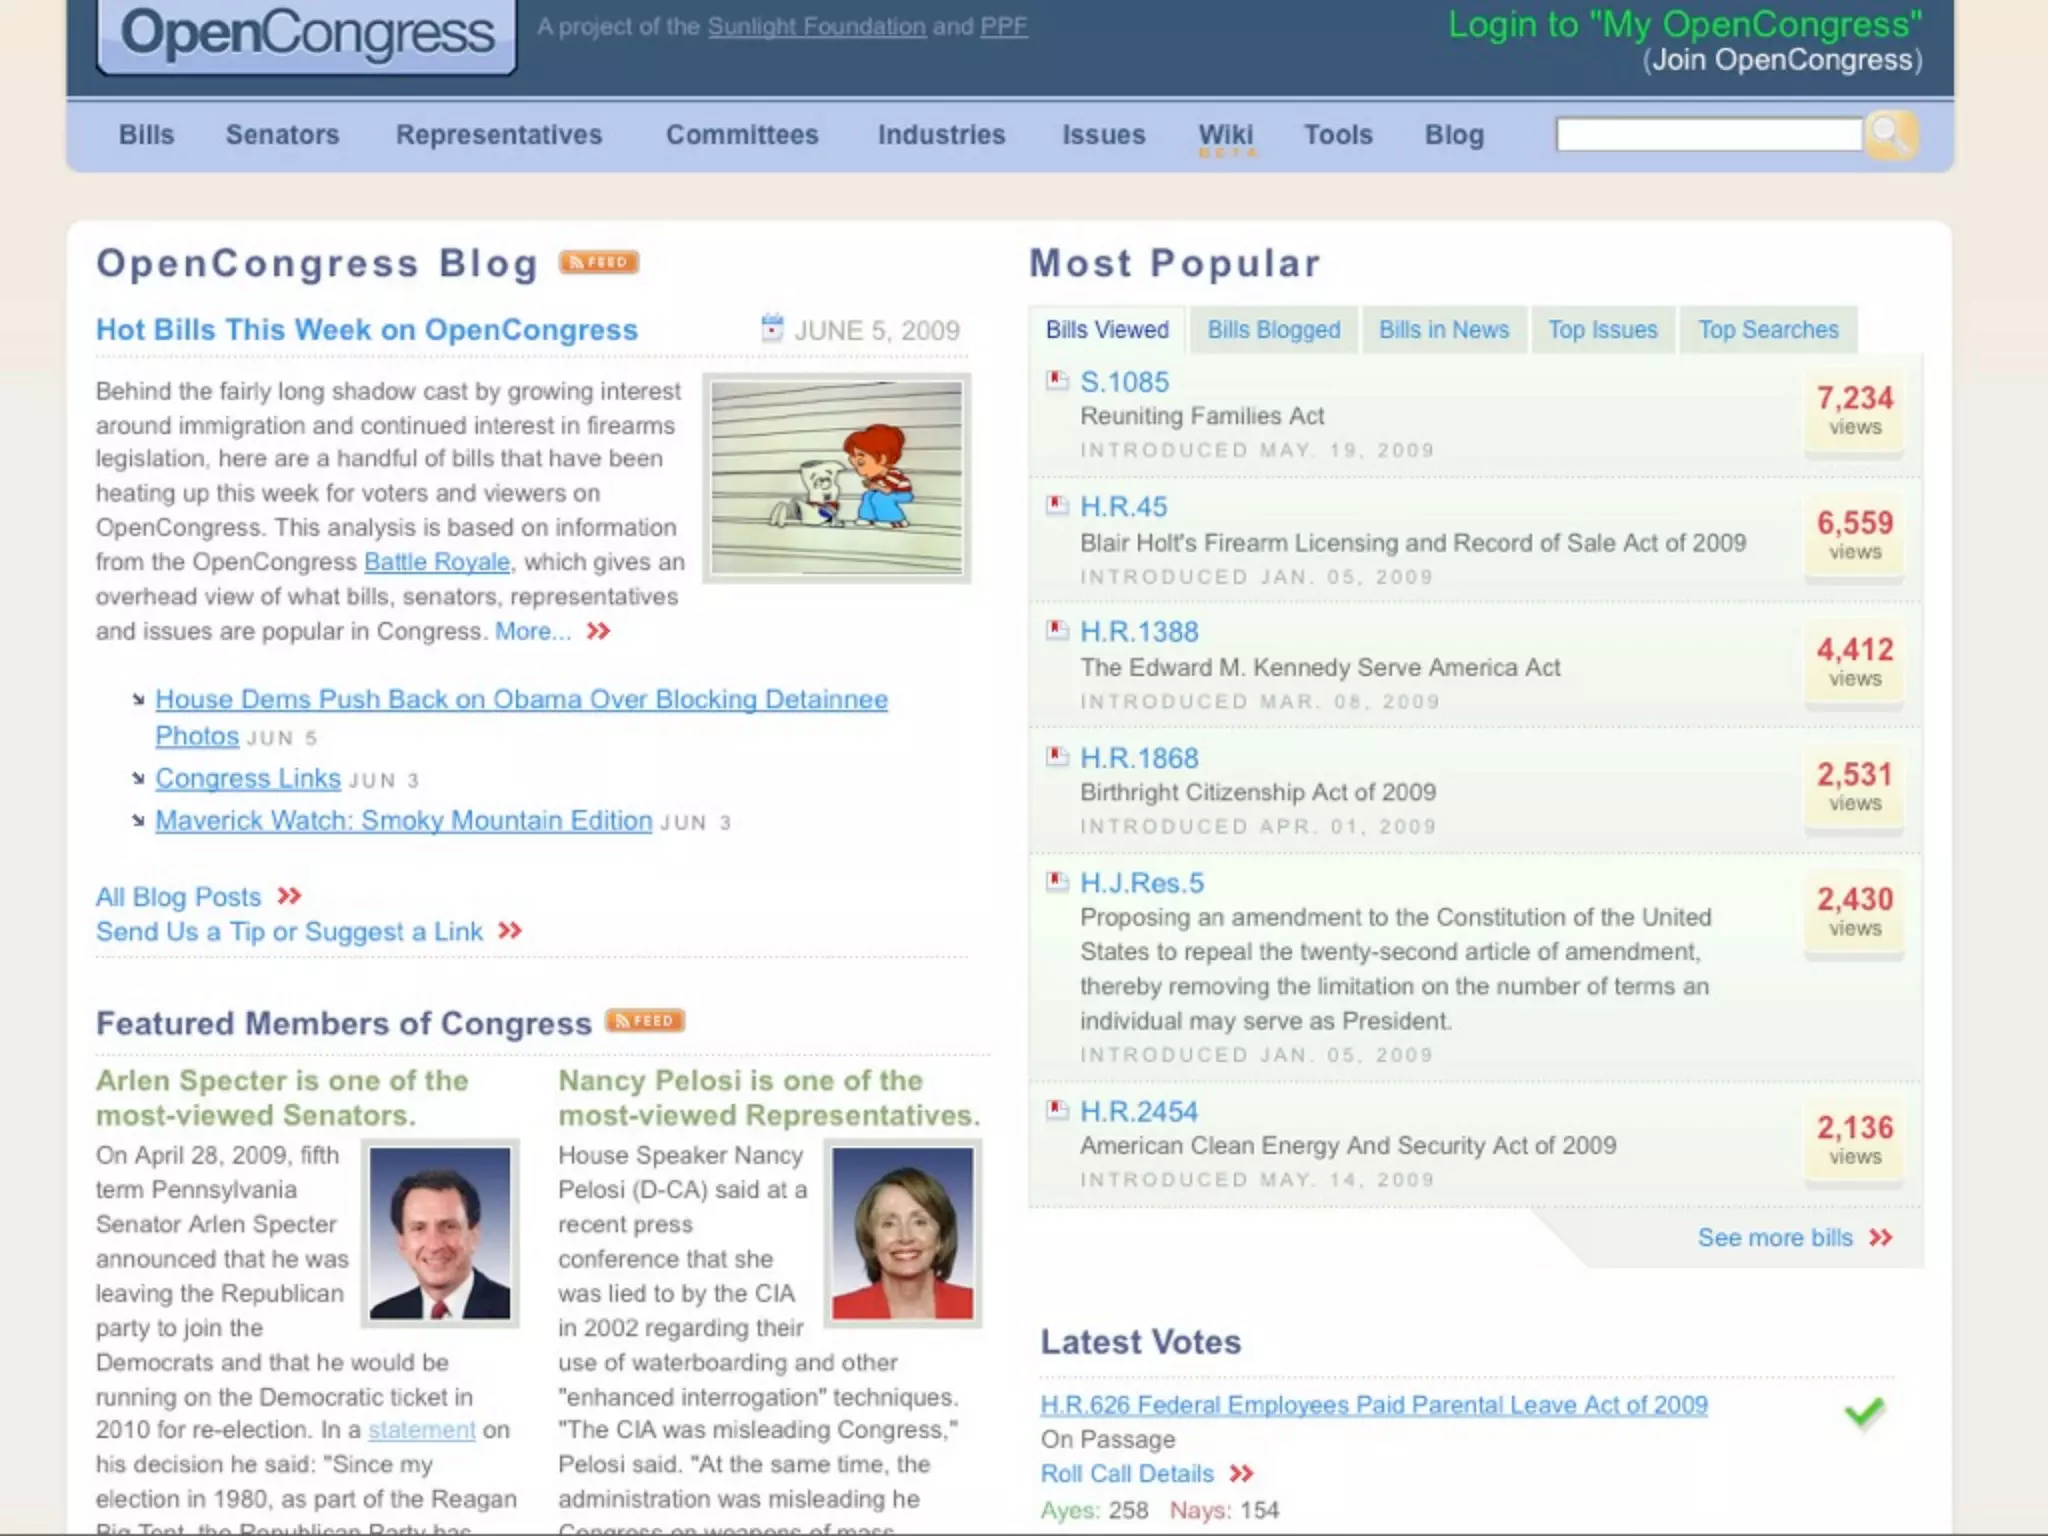The image size is (2048, 1536).
Task: Open the Wiki beta menu item
Action: pyautogui.click(x=1225, y=137)
